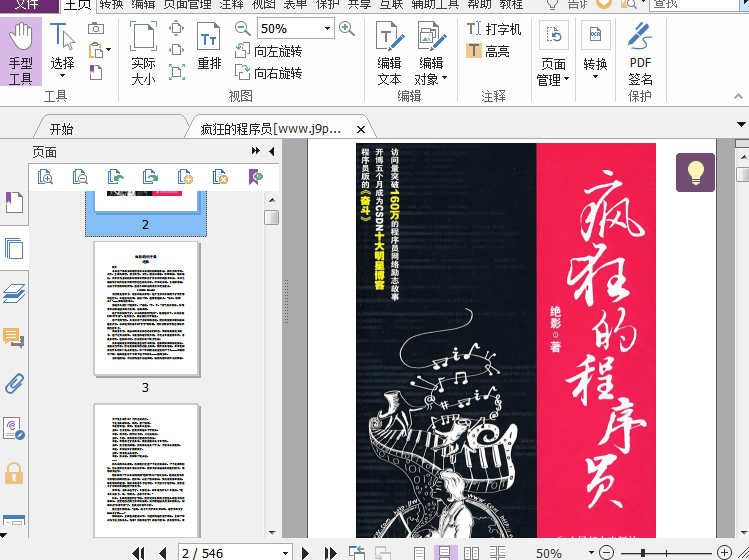The height and width of the screenshot is (560, 749).
Task: Click PDF Sign (PDF签名) button
Action: tap(640, 54)
